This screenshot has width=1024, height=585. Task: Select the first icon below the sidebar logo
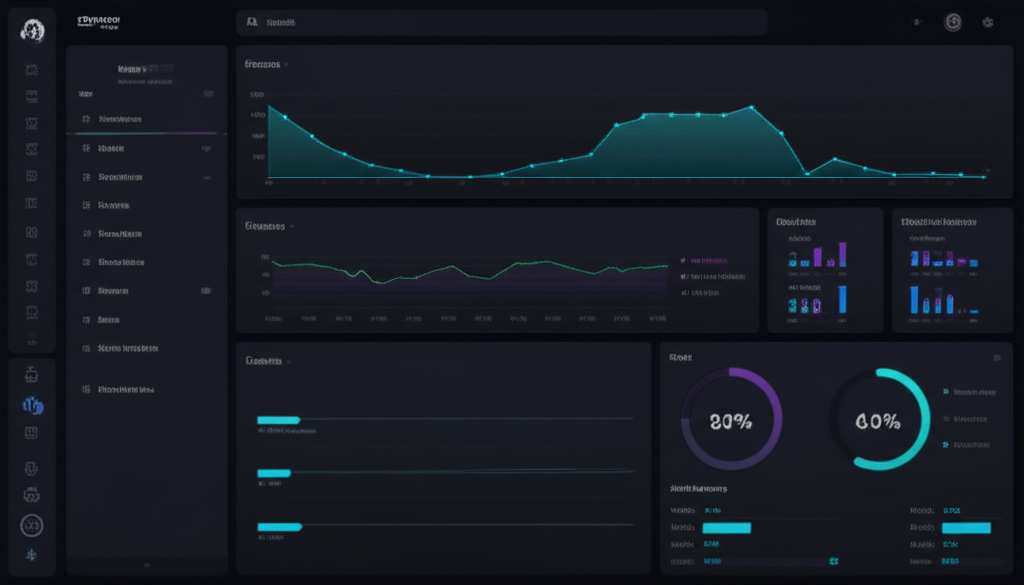(32, 70)
